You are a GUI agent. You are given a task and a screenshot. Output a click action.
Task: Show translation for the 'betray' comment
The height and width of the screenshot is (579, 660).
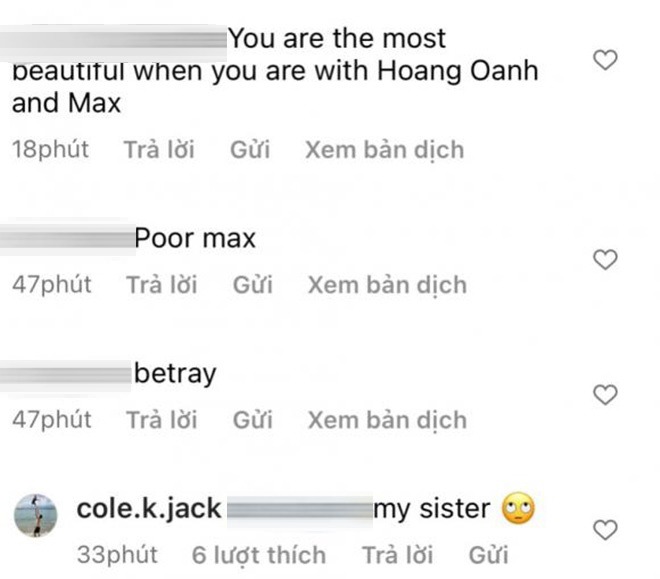tap(386, 419)
